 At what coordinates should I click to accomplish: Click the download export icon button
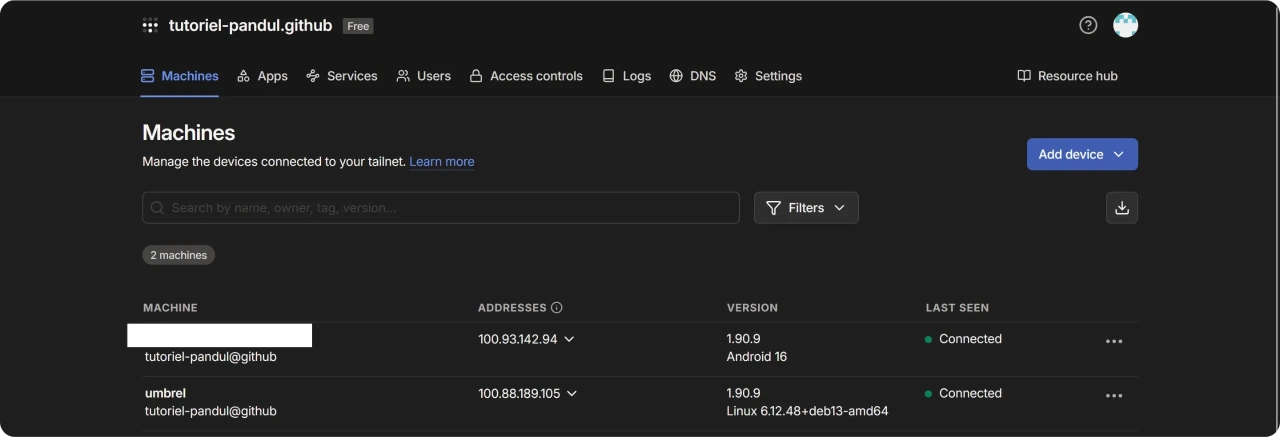(1121, 208)
